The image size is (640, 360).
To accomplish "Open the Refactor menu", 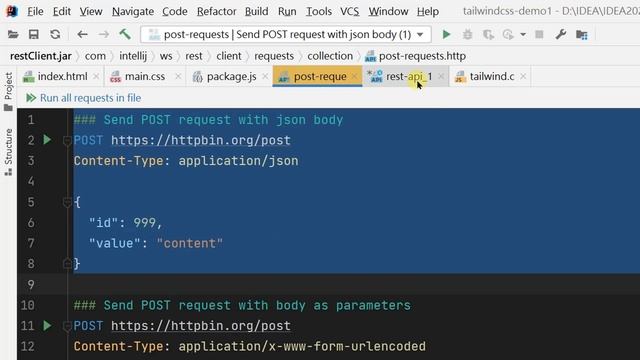I will click(216, 11).
